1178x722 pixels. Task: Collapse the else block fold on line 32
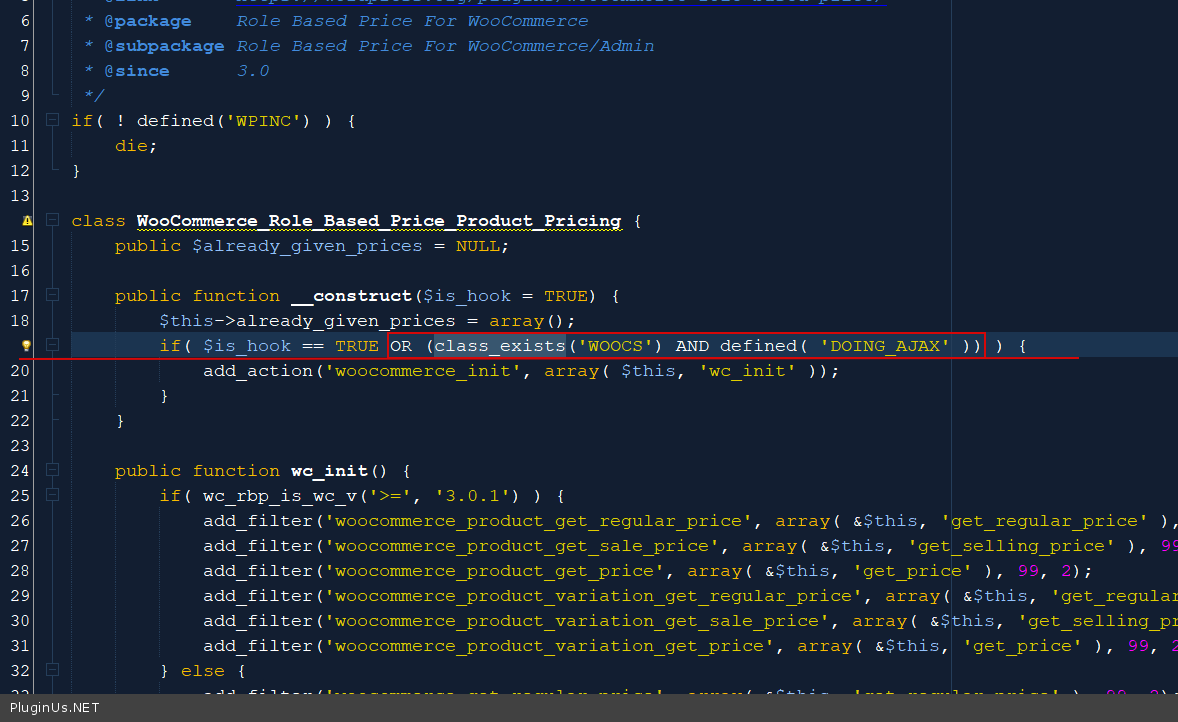click(x=53, y=670)
